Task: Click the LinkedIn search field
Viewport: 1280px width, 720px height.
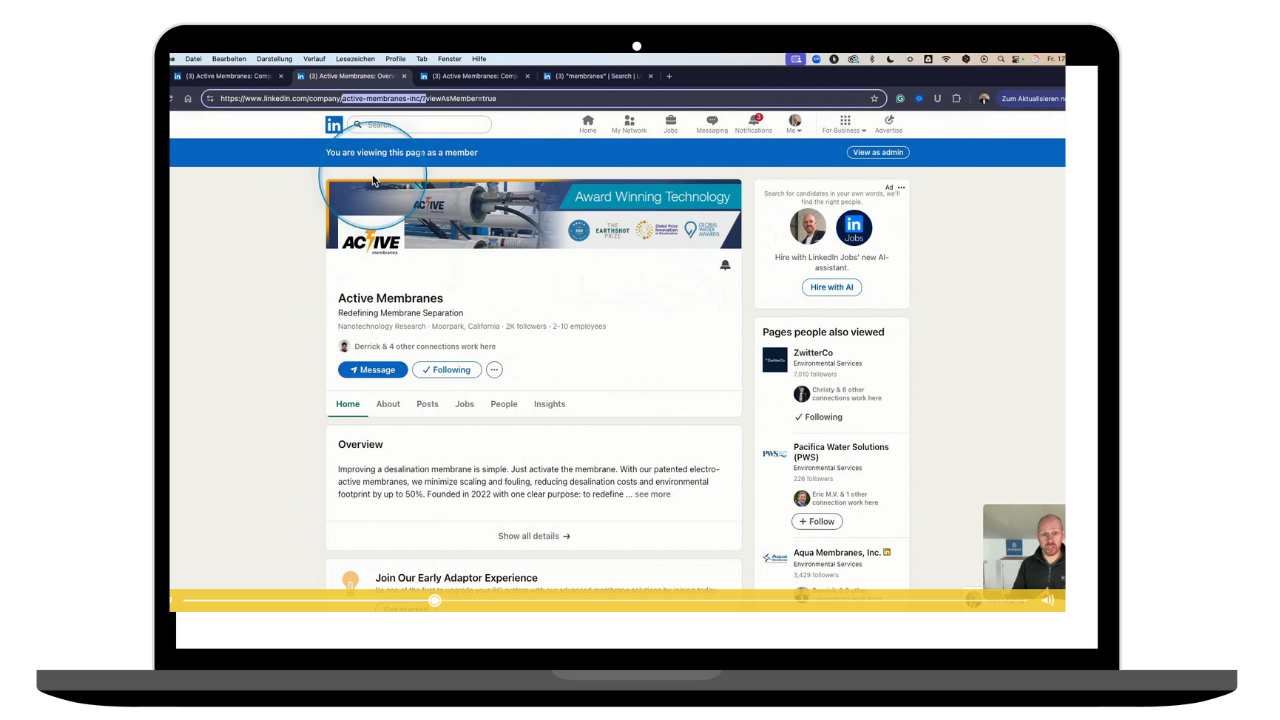Action: click(x=419, y=125)
